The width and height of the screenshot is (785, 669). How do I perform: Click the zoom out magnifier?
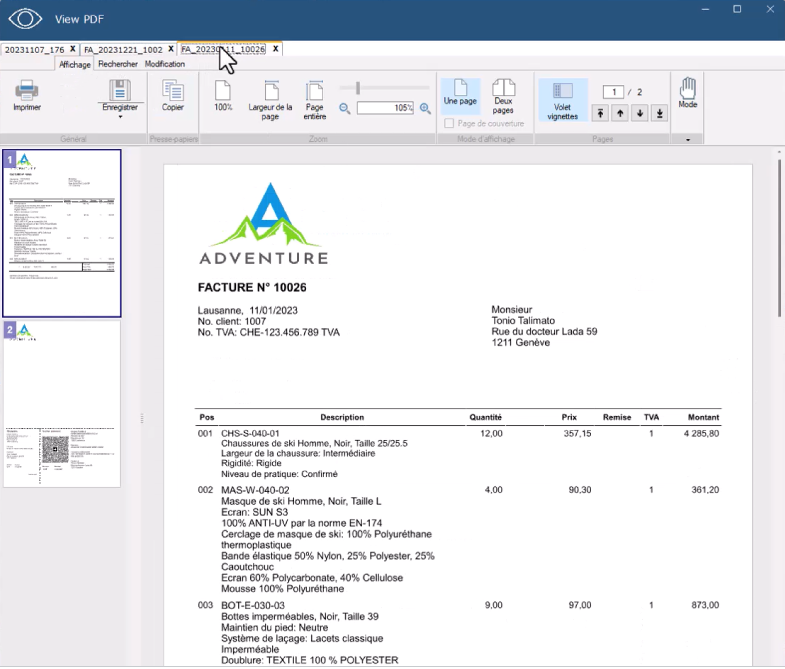point(344,108)
